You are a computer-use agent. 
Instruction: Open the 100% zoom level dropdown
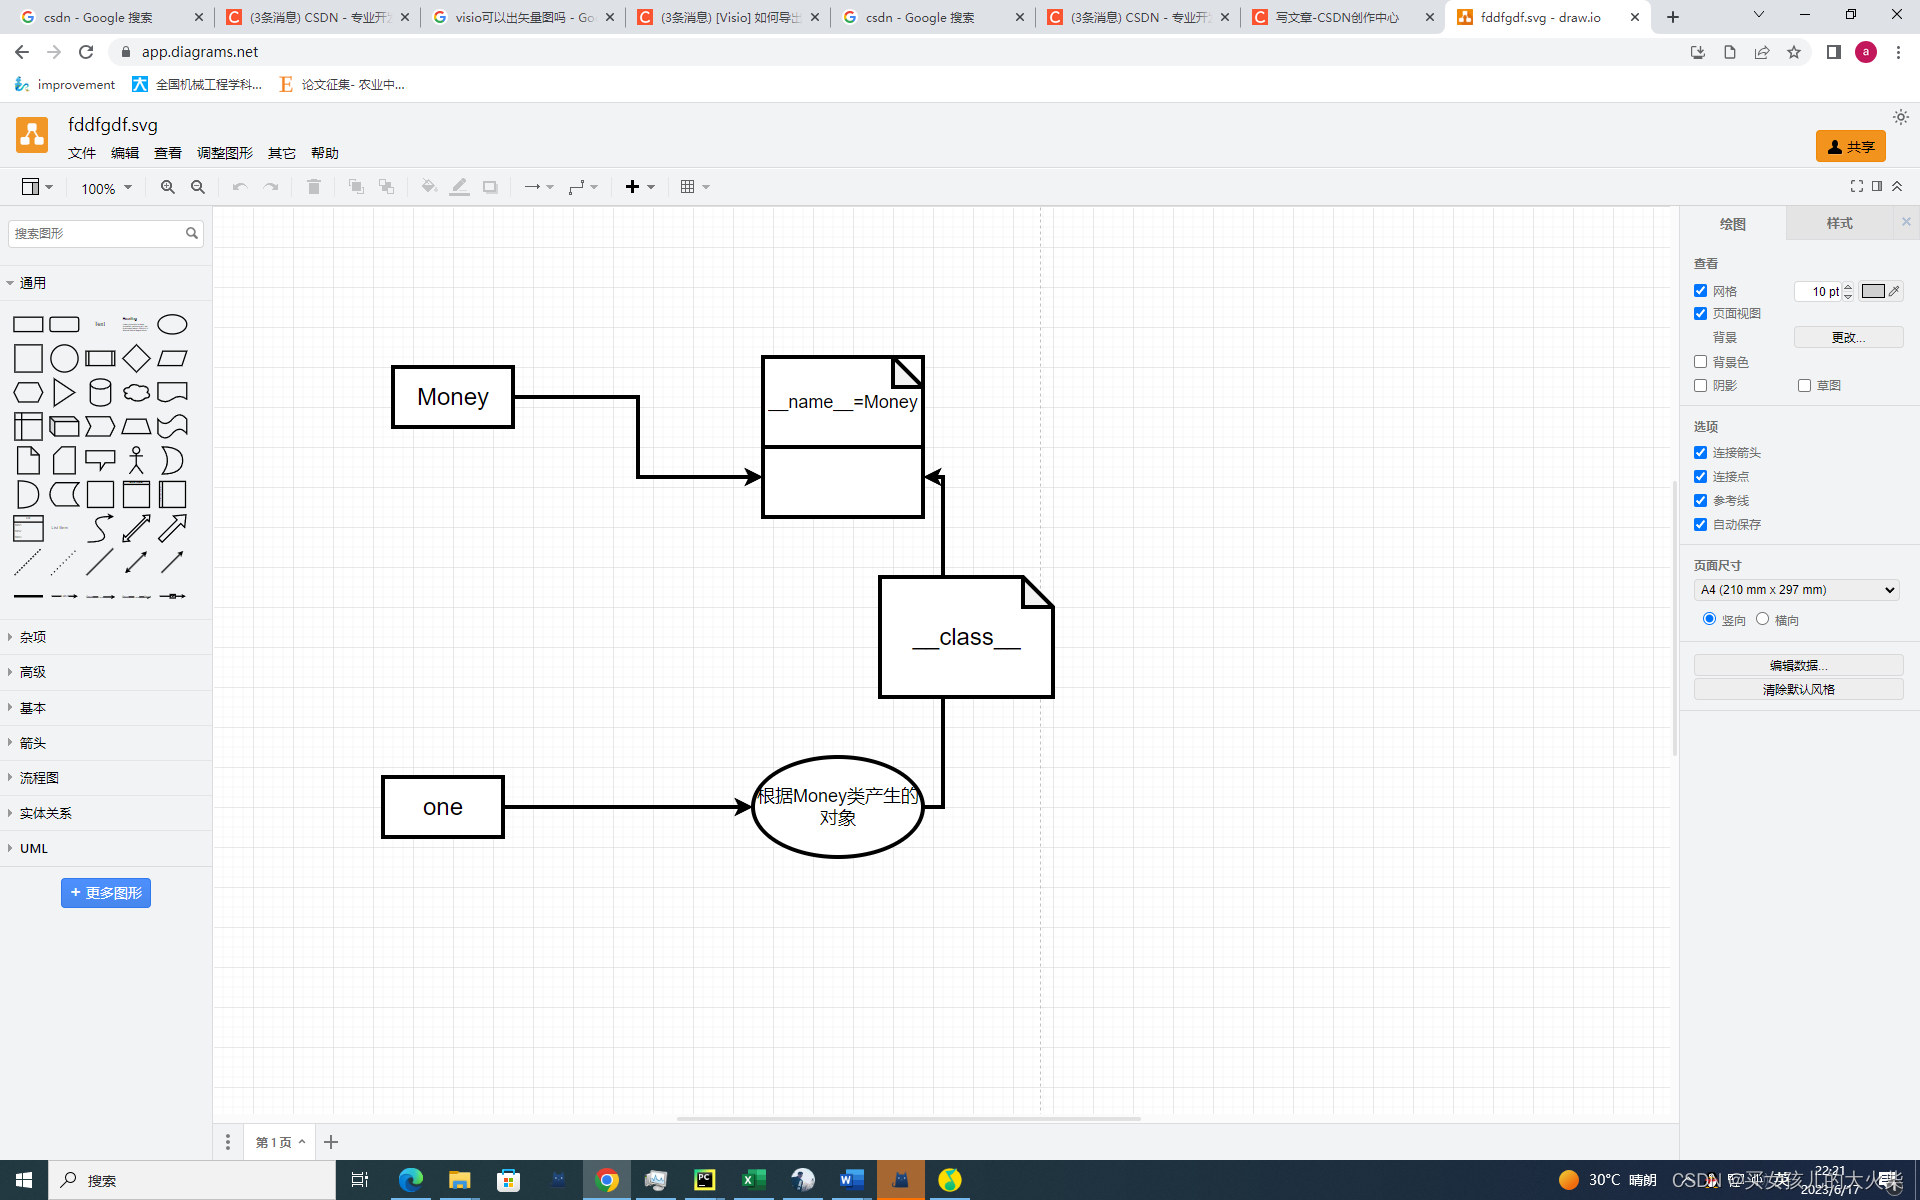[x=106, y=188]
